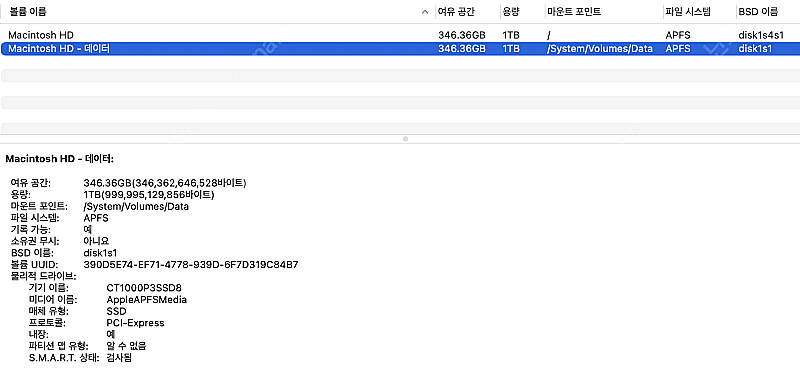The height and width of the screenshot is (372, 800).
Task: Click 346.36GB in the selected 데이터 row
Action: point(462,49)
